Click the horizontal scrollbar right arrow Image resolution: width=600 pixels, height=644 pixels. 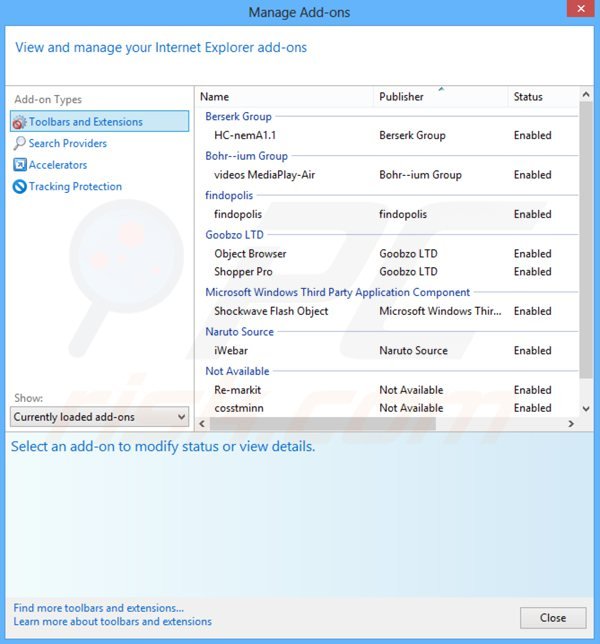click(x=571, y=424)
